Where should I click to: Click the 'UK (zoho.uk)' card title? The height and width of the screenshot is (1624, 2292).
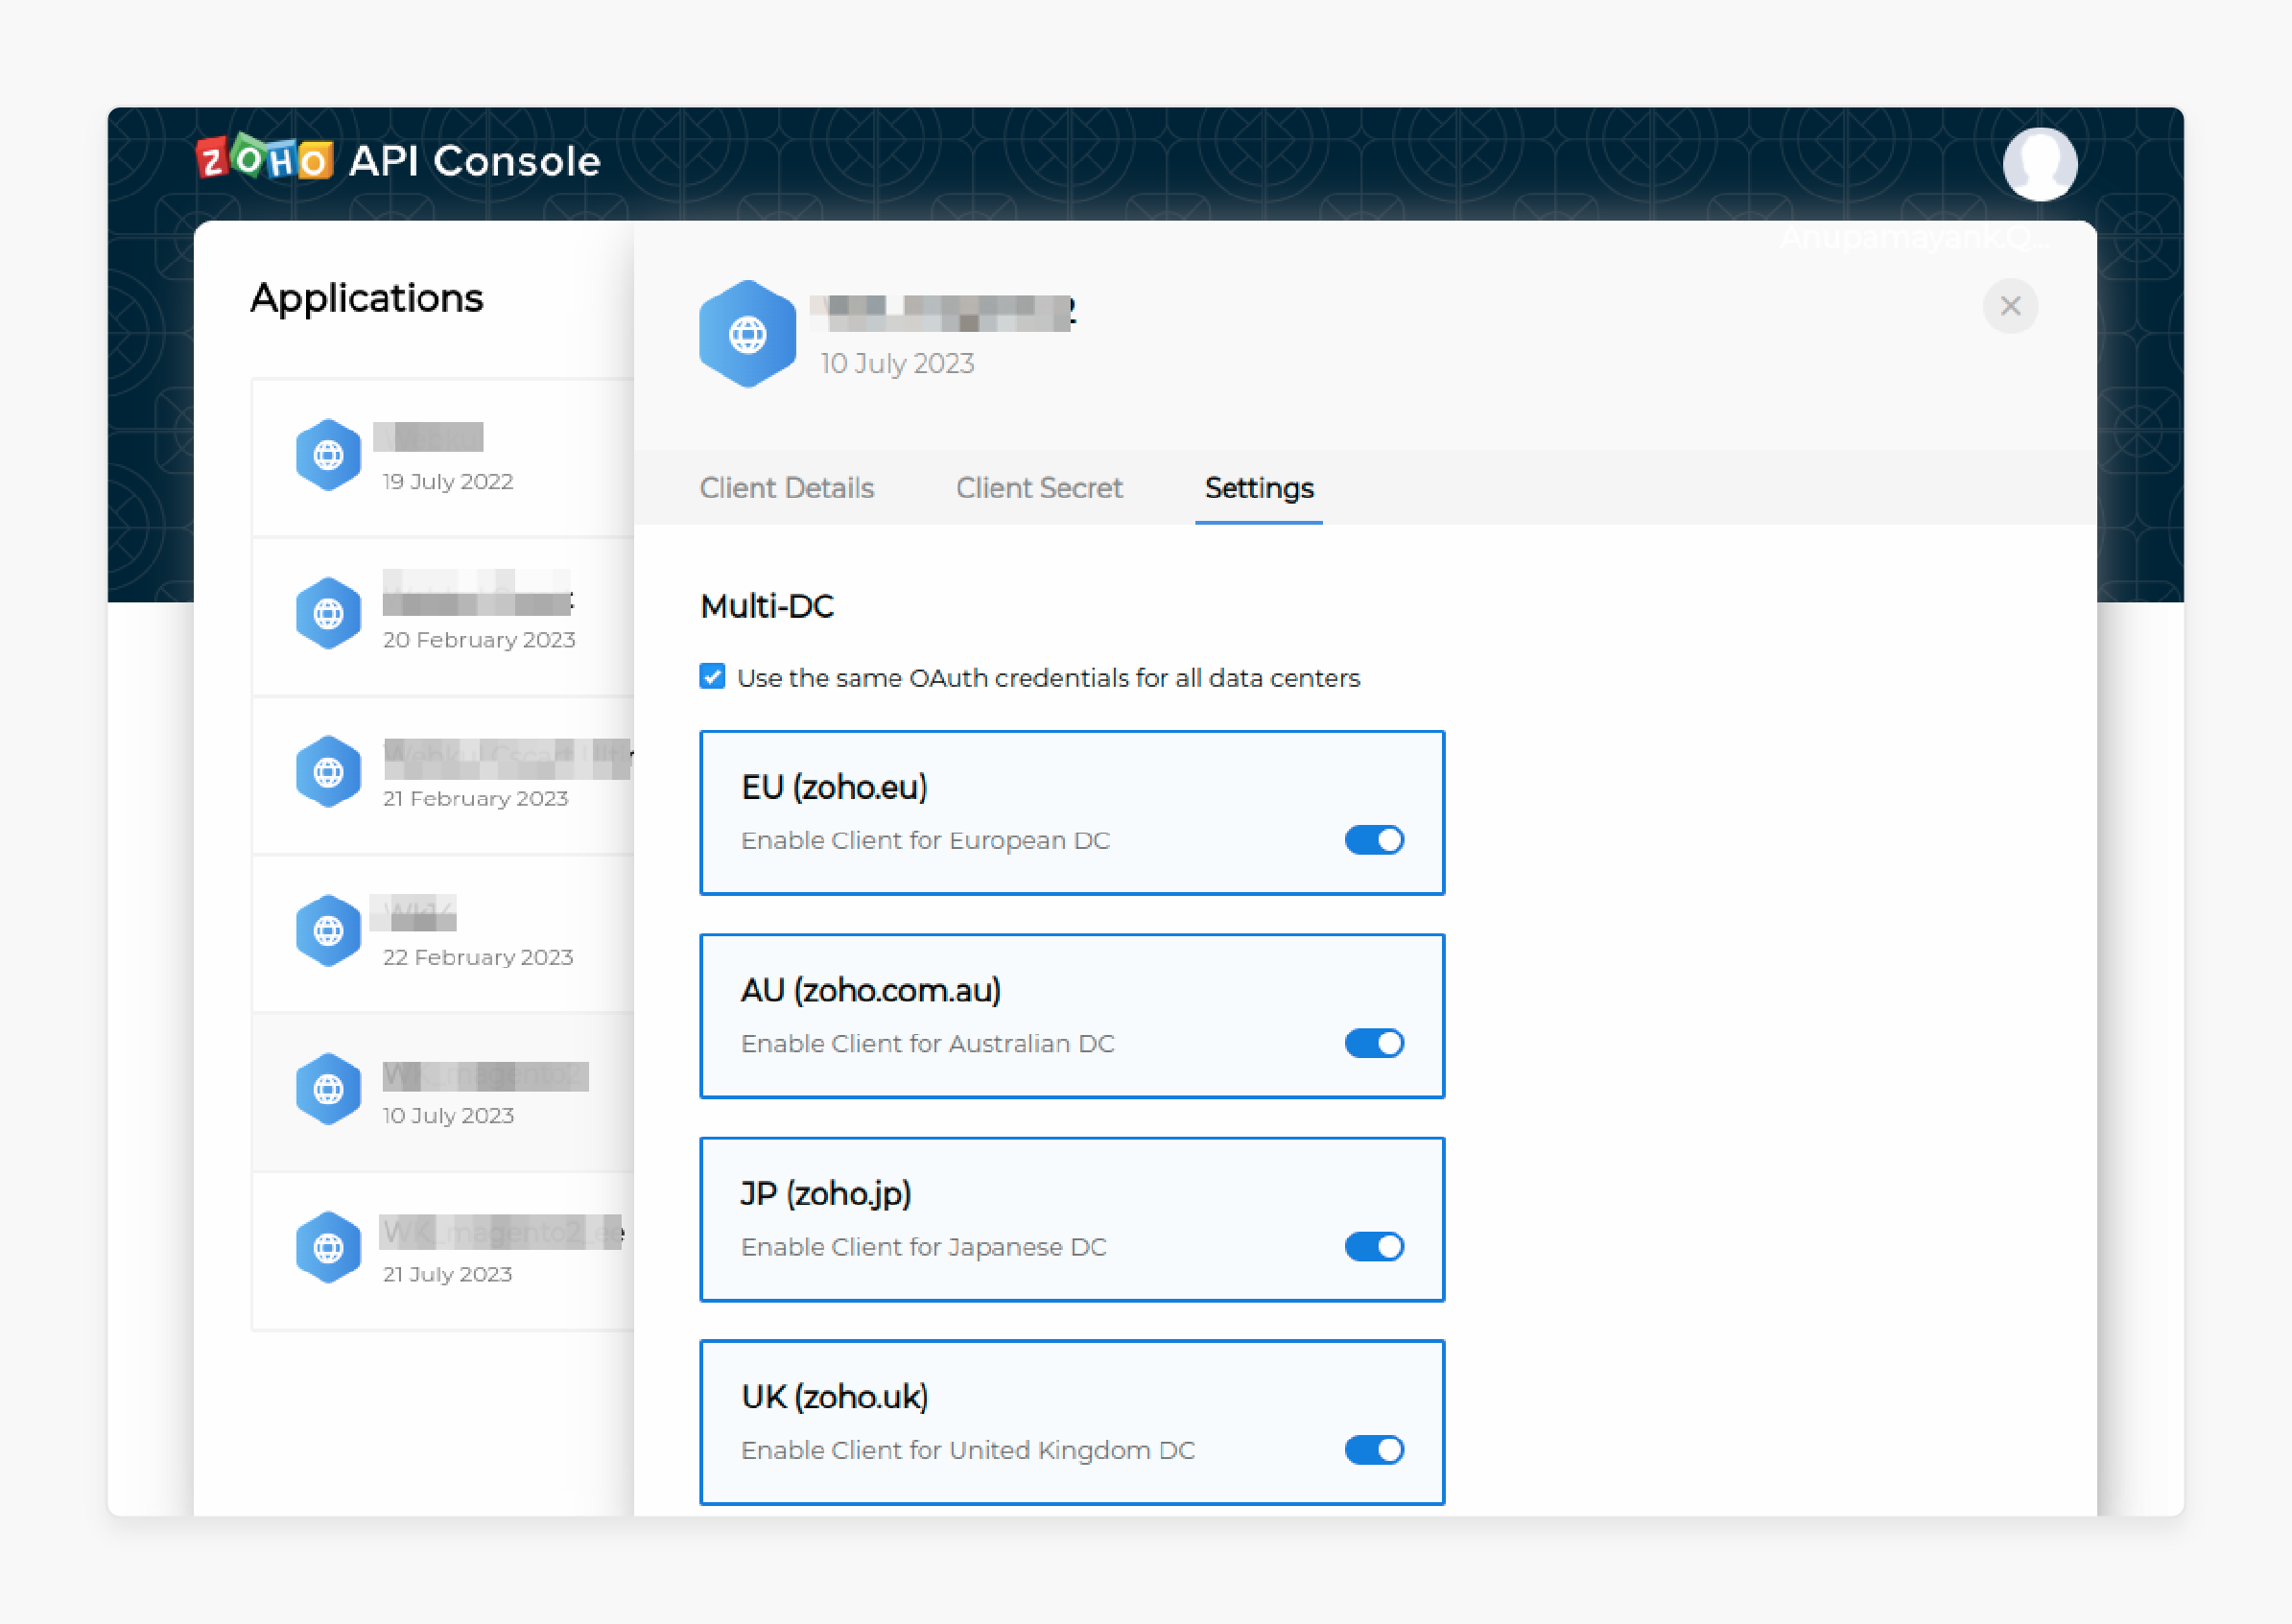click(834, 1396)
